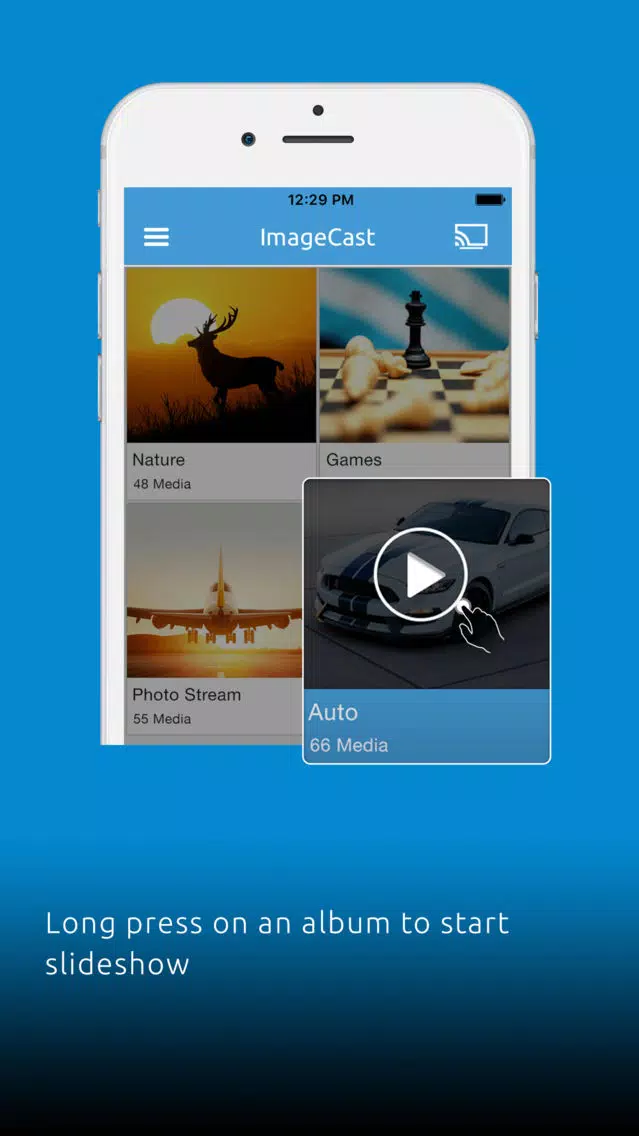Screen dimensions: 639x1136
Task: Start slideshow with the play button
Action: pyautogui.click(x=421, y=575)
